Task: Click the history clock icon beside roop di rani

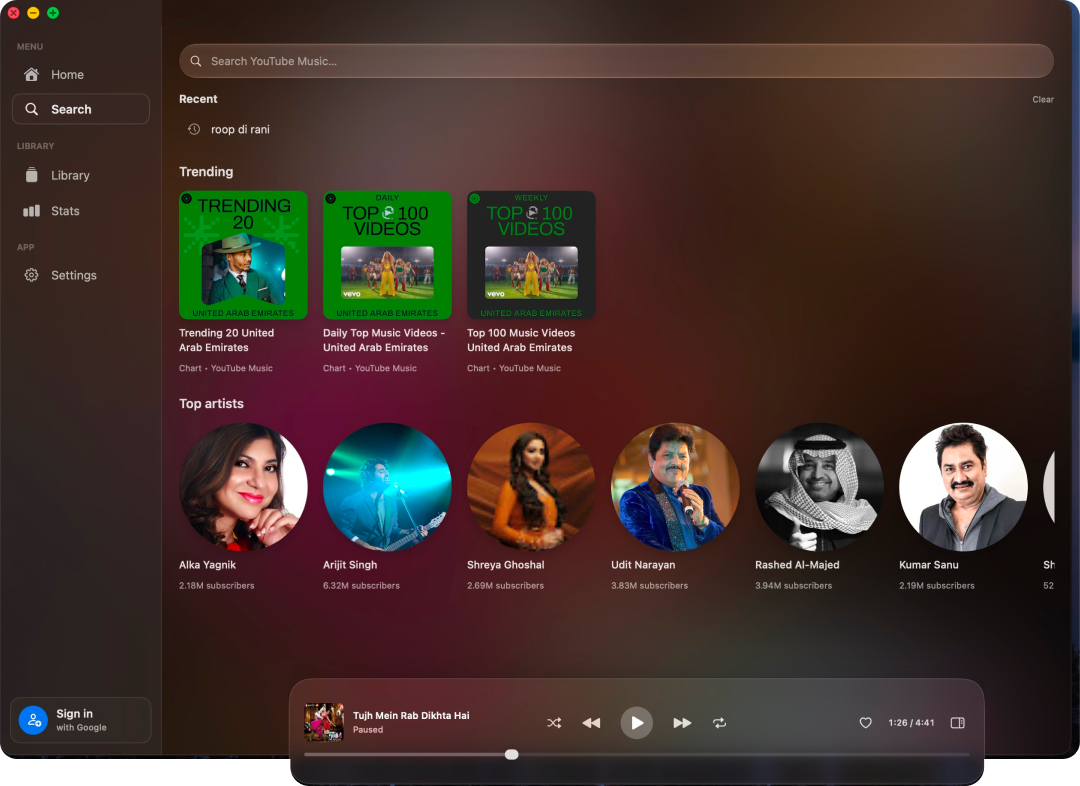Action: (x=194, y=129)
